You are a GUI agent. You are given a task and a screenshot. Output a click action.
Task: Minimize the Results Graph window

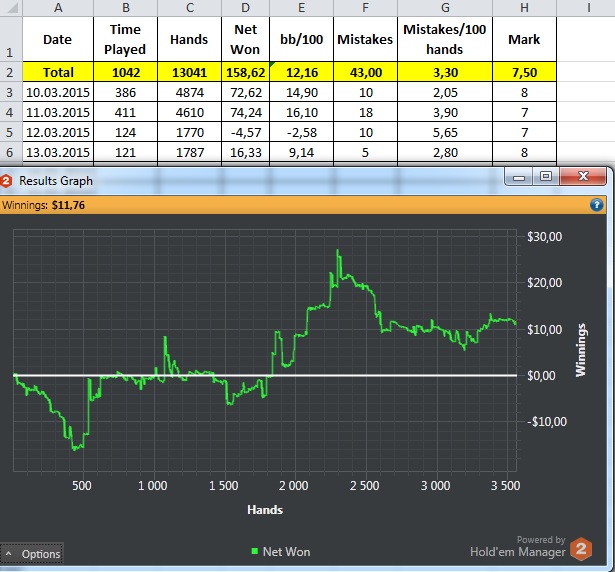(x=519, y=177)
